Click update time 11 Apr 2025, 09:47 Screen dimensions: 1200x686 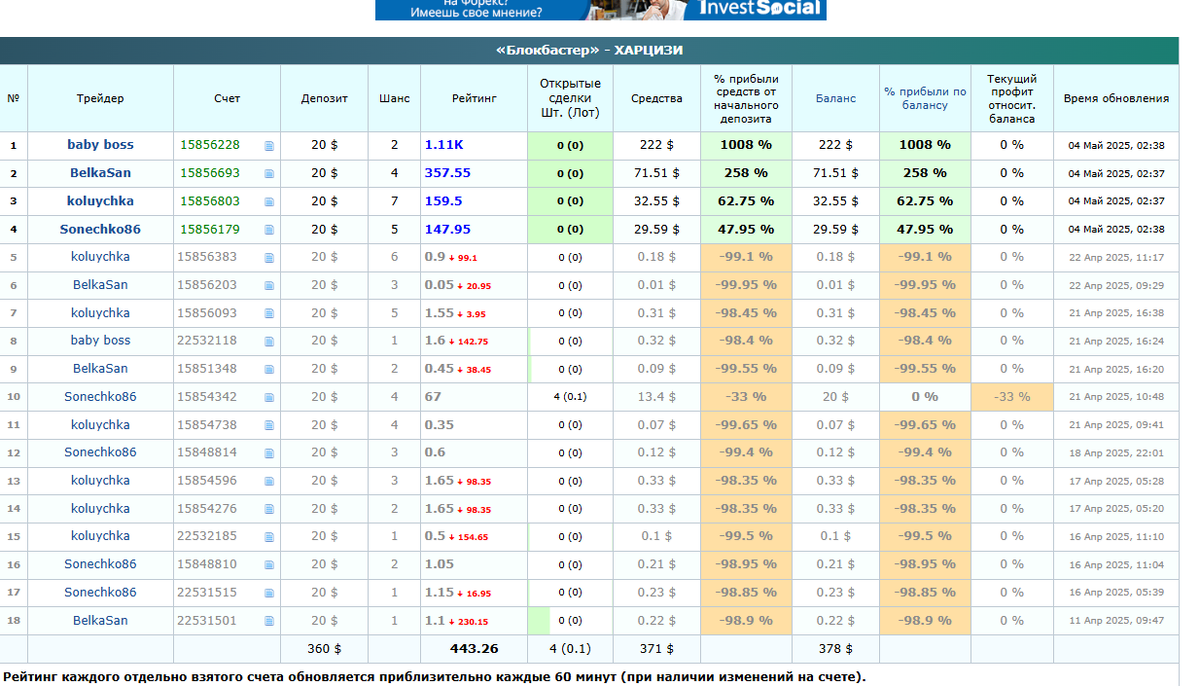click(x=1116, y=621)
